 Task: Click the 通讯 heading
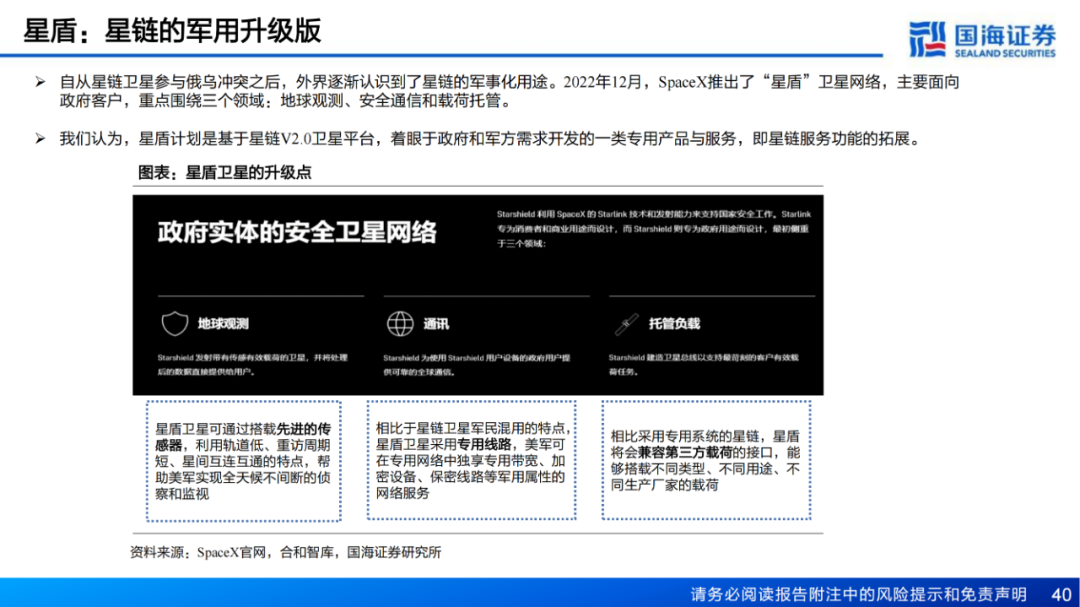[436, 324]
